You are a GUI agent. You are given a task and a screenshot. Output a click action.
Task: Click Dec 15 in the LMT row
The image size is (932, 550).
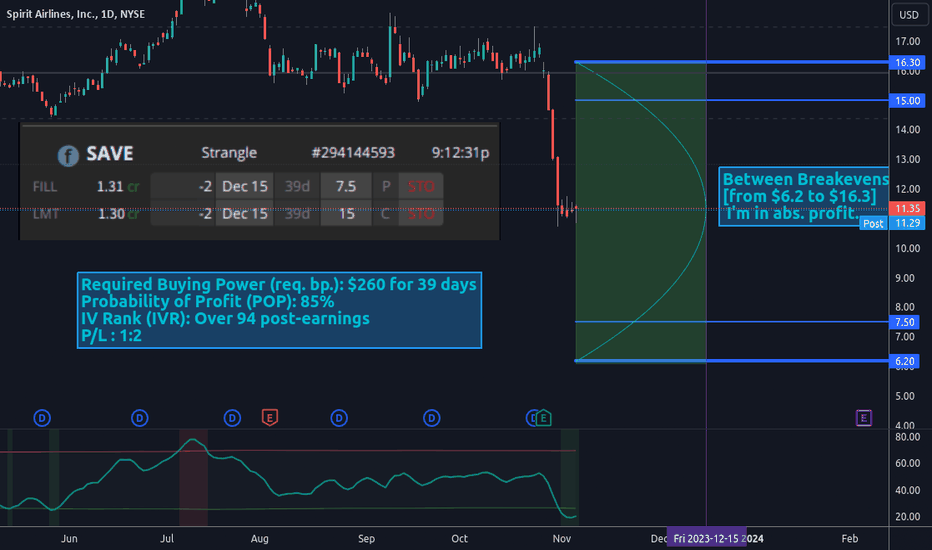pyautogui.click(x=244, y=213)
